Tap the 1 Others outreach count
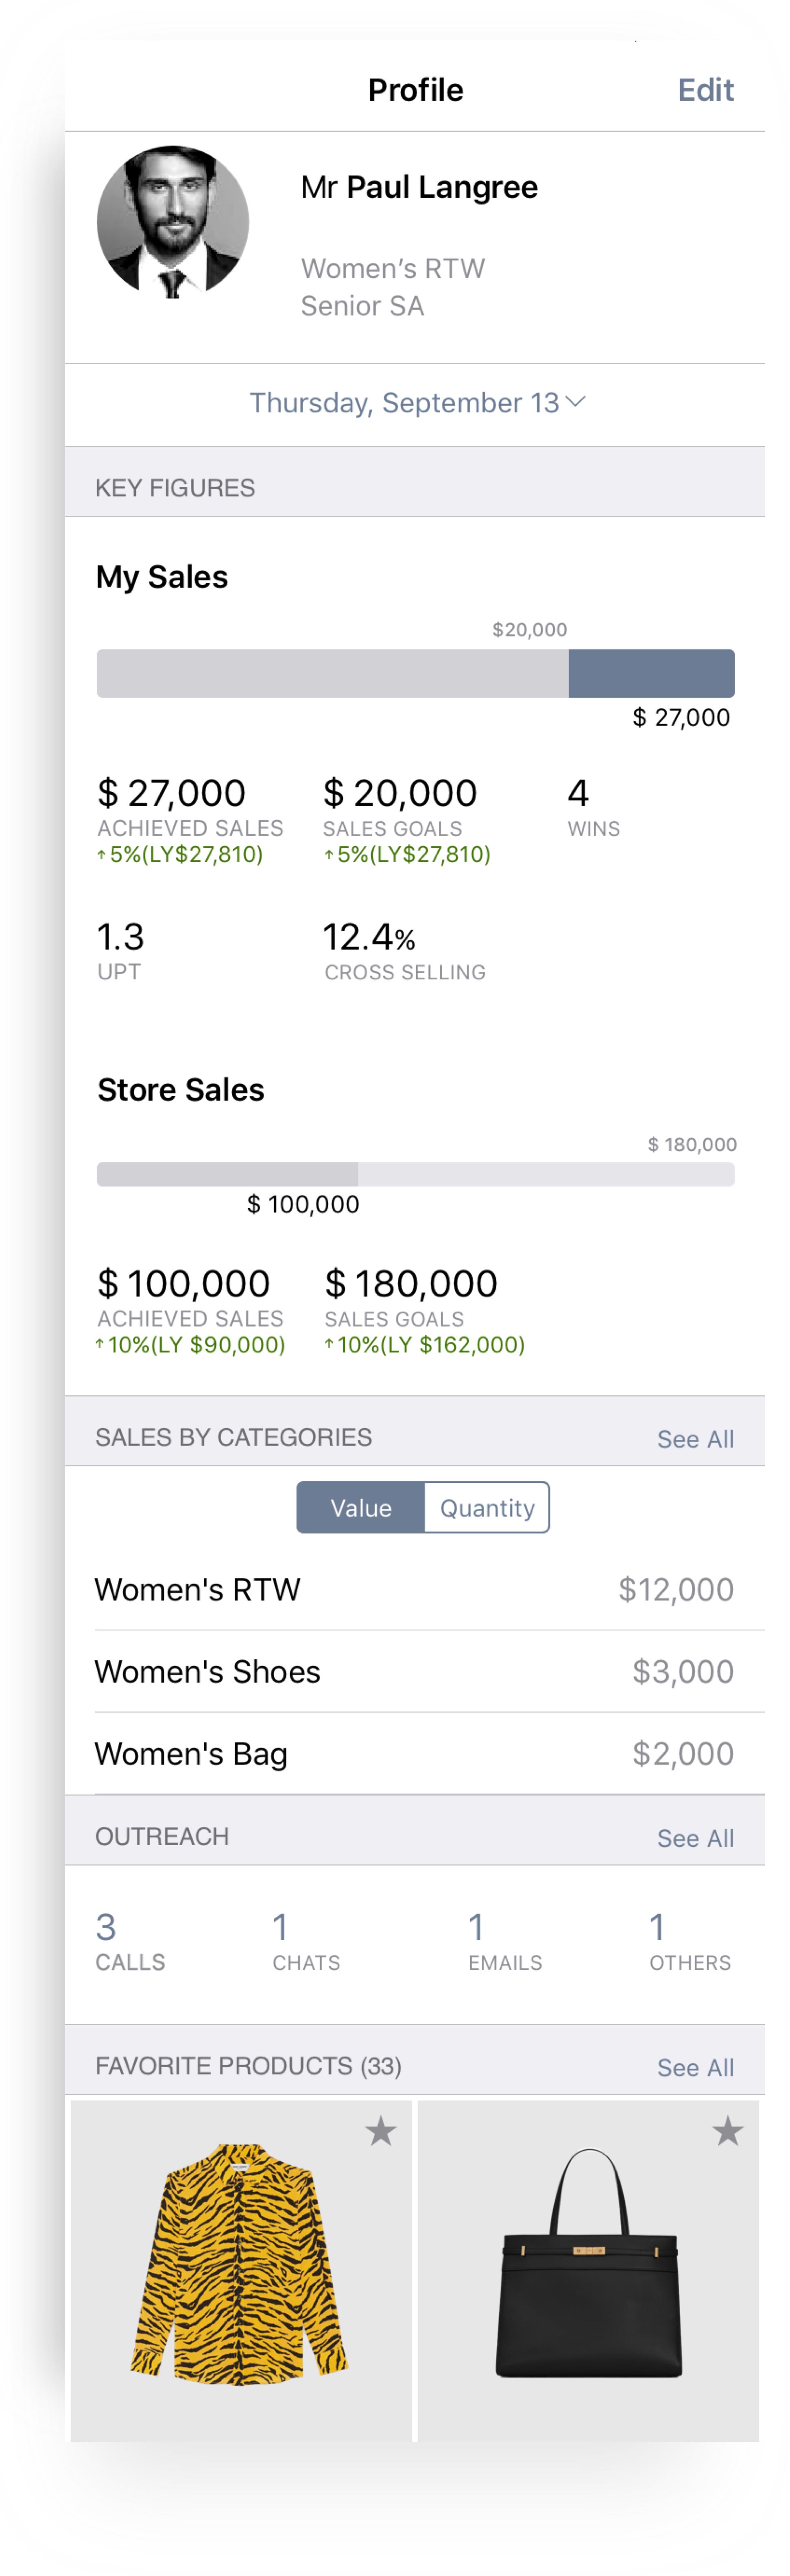The image size is (790, 2576). [690, 1941]
